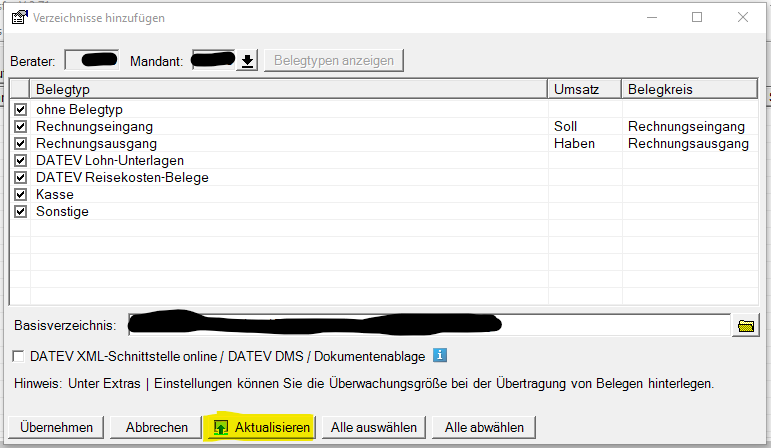The width and height of the screenshot is (771, 448).
Task: Uncheck DATEV Lohn-Unterlagen checkbox
Action: 20,160
